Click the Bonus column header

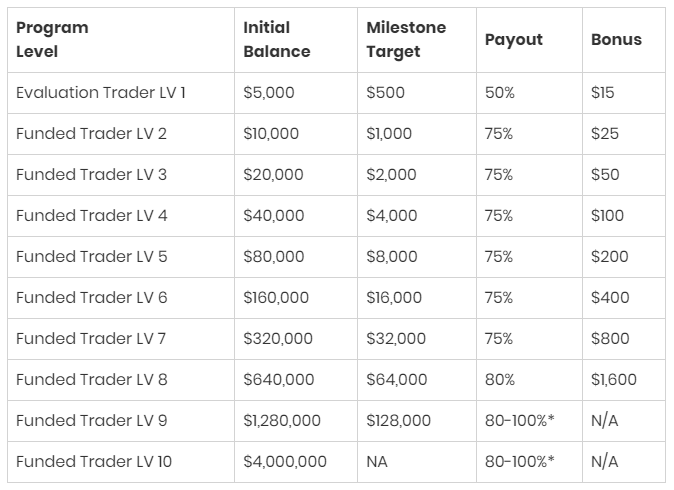click(x=617, y=40)
